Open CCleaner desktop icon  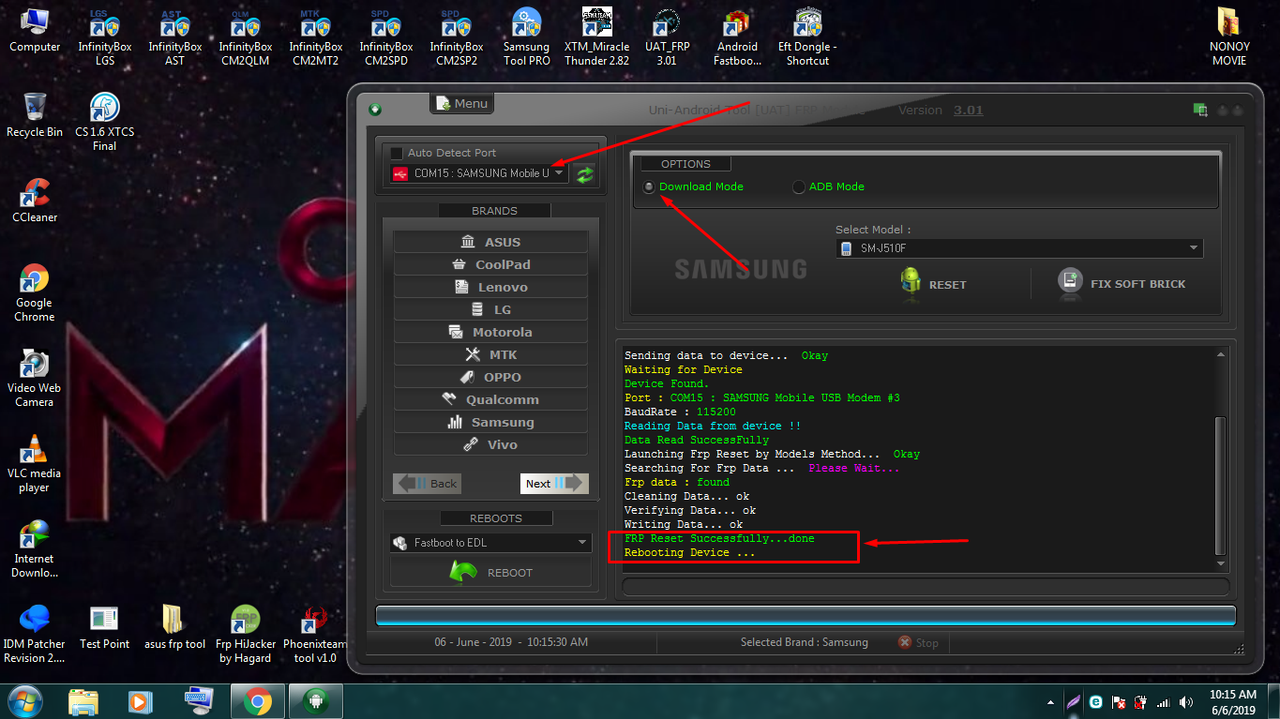[34, 200]
